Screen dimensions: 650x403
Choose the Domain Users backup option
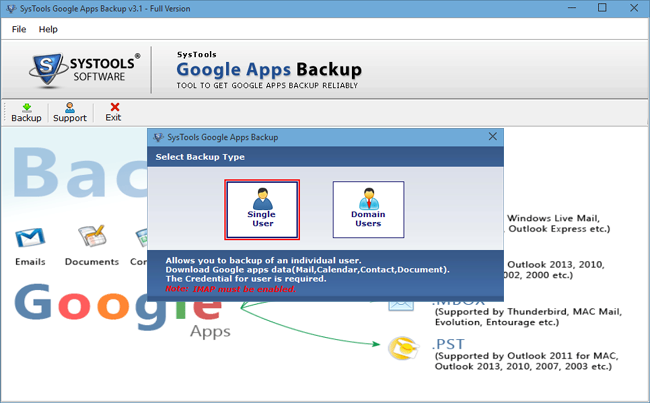[x=368, y=209]
